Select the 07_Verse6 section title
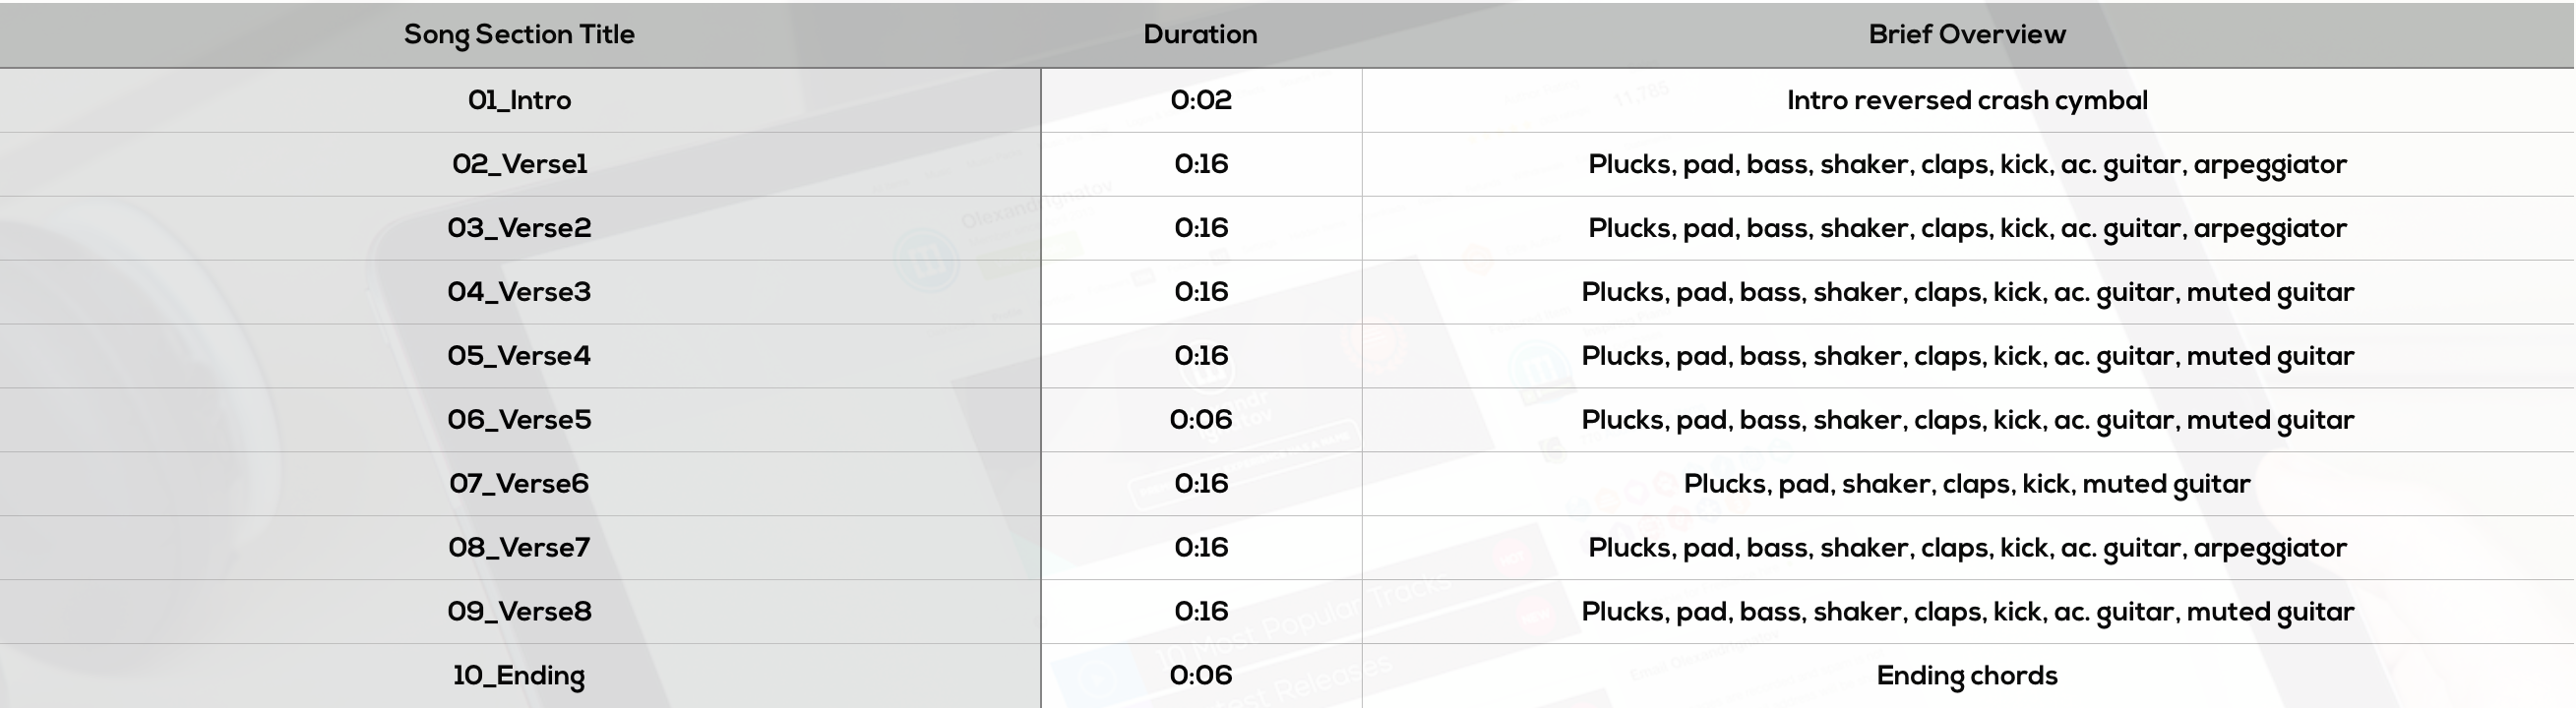The image size is (2576, 708). (519, 484)
